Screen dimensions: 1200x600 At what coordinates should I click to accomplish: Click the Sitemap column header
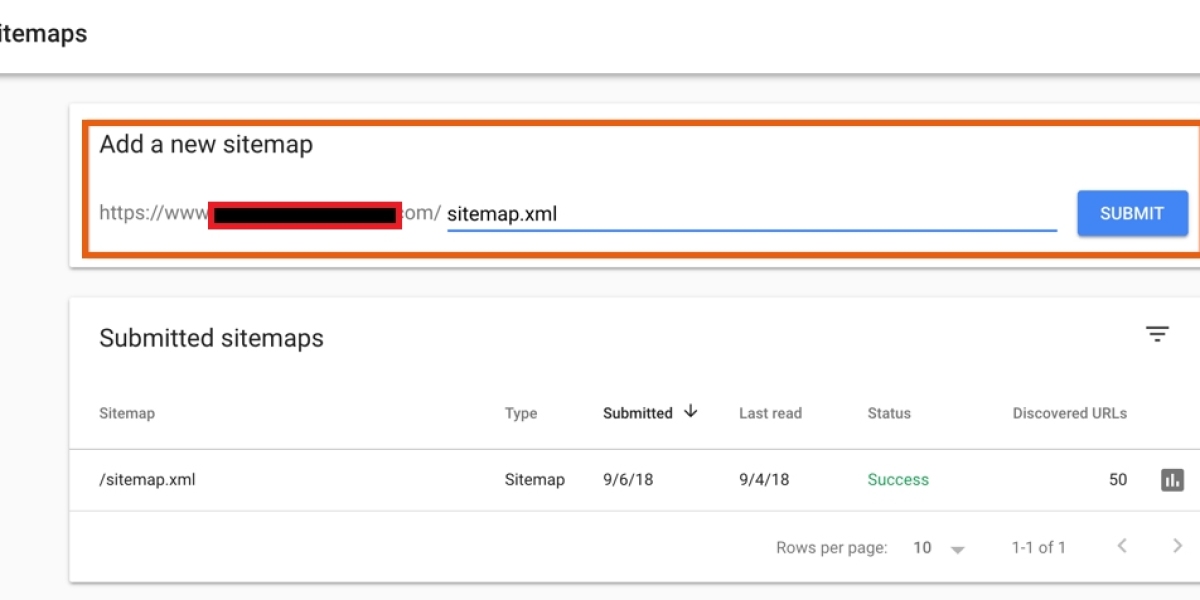tap(127, 413)
